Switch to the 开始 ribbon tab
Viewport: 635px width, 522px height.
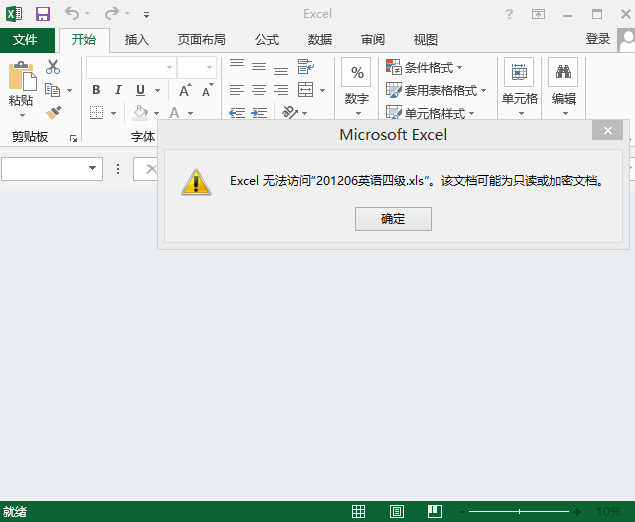click(84, 40)
